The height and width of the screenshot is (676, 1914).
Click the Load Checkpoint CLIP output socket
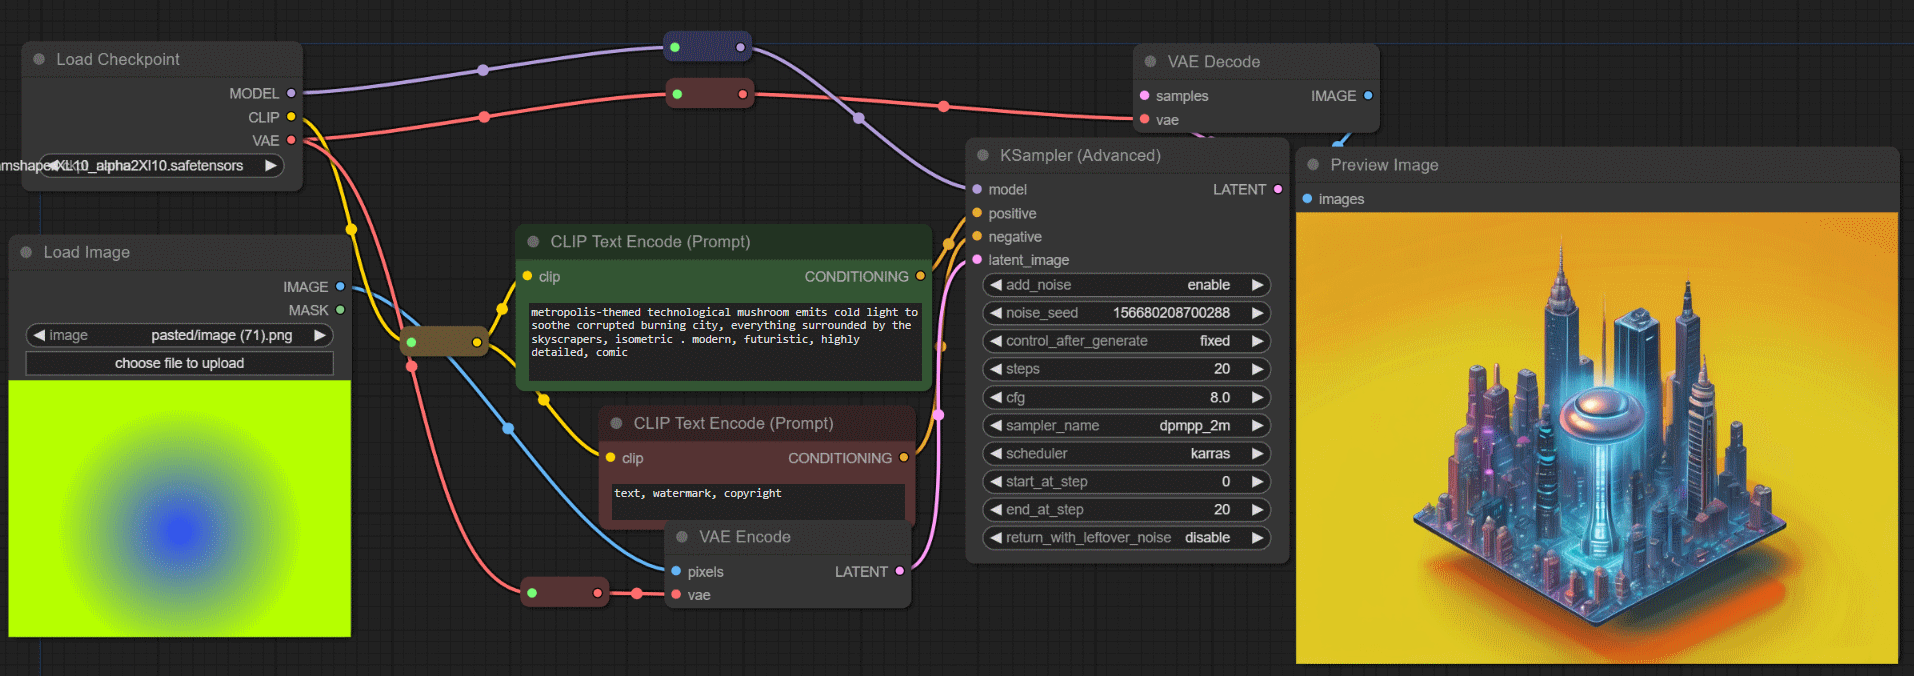click(x=291, y=117)
